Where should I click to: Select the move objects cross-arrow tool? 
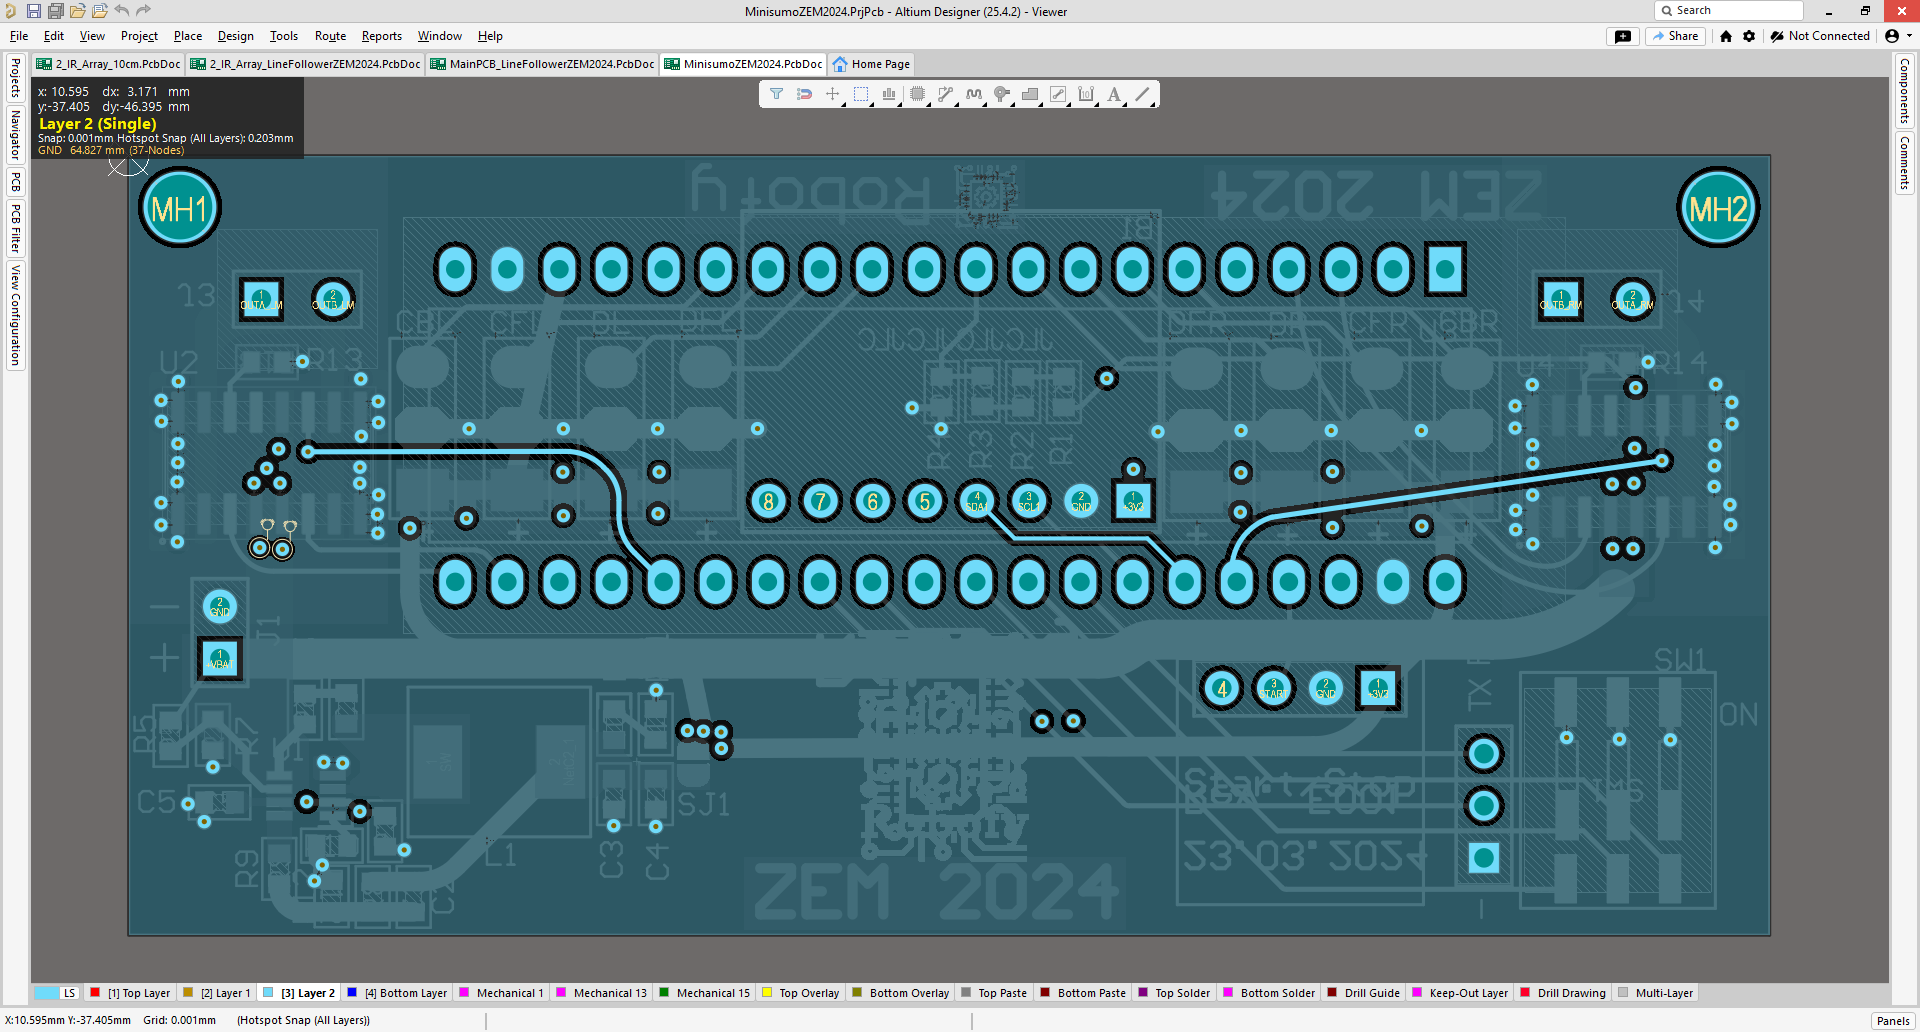click(832, 94)
